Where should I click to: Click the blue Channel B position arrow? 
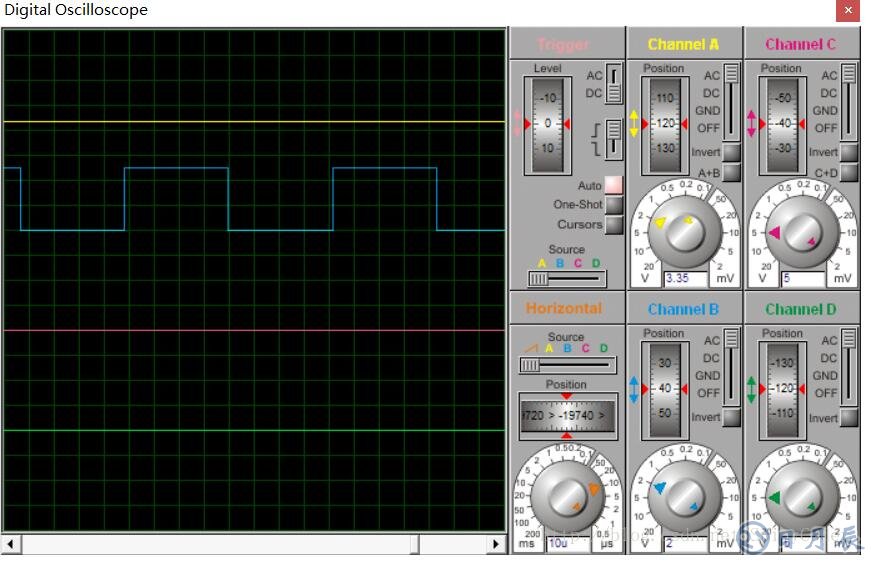coord(633,388)
